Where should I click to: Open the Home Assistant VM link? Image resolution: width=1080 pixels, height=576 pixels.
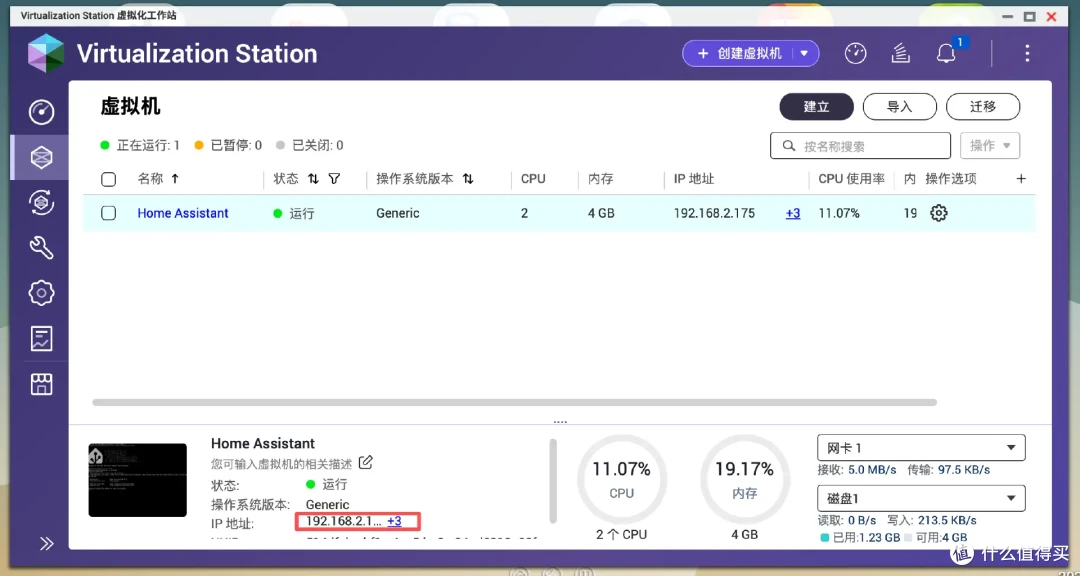click(183, 213)
